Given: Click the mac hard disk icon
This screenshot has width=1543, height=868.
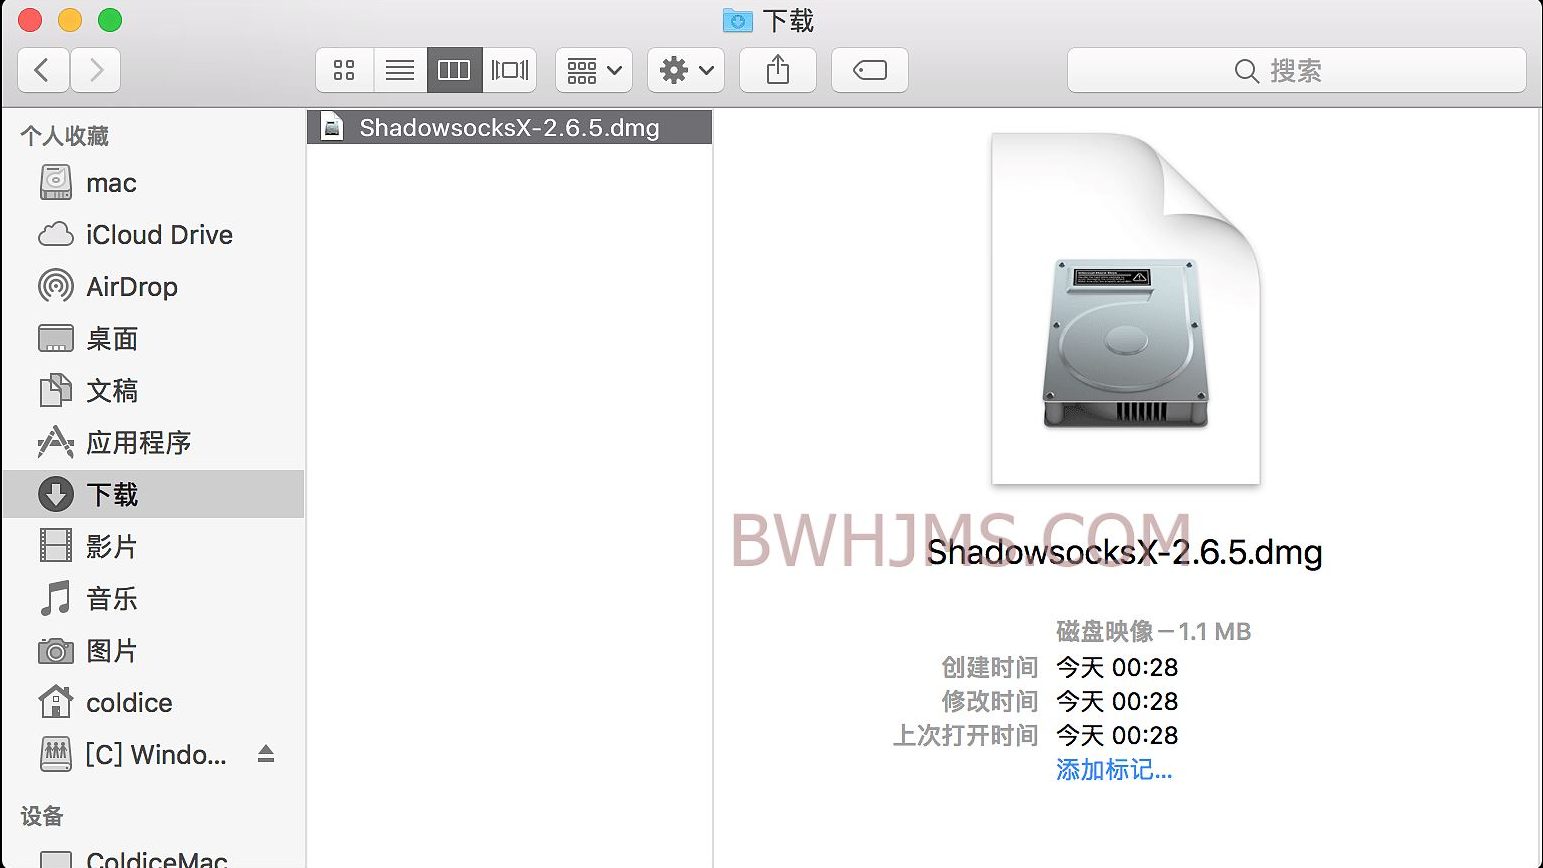Looking at the screenshot, I should [56, 183].
